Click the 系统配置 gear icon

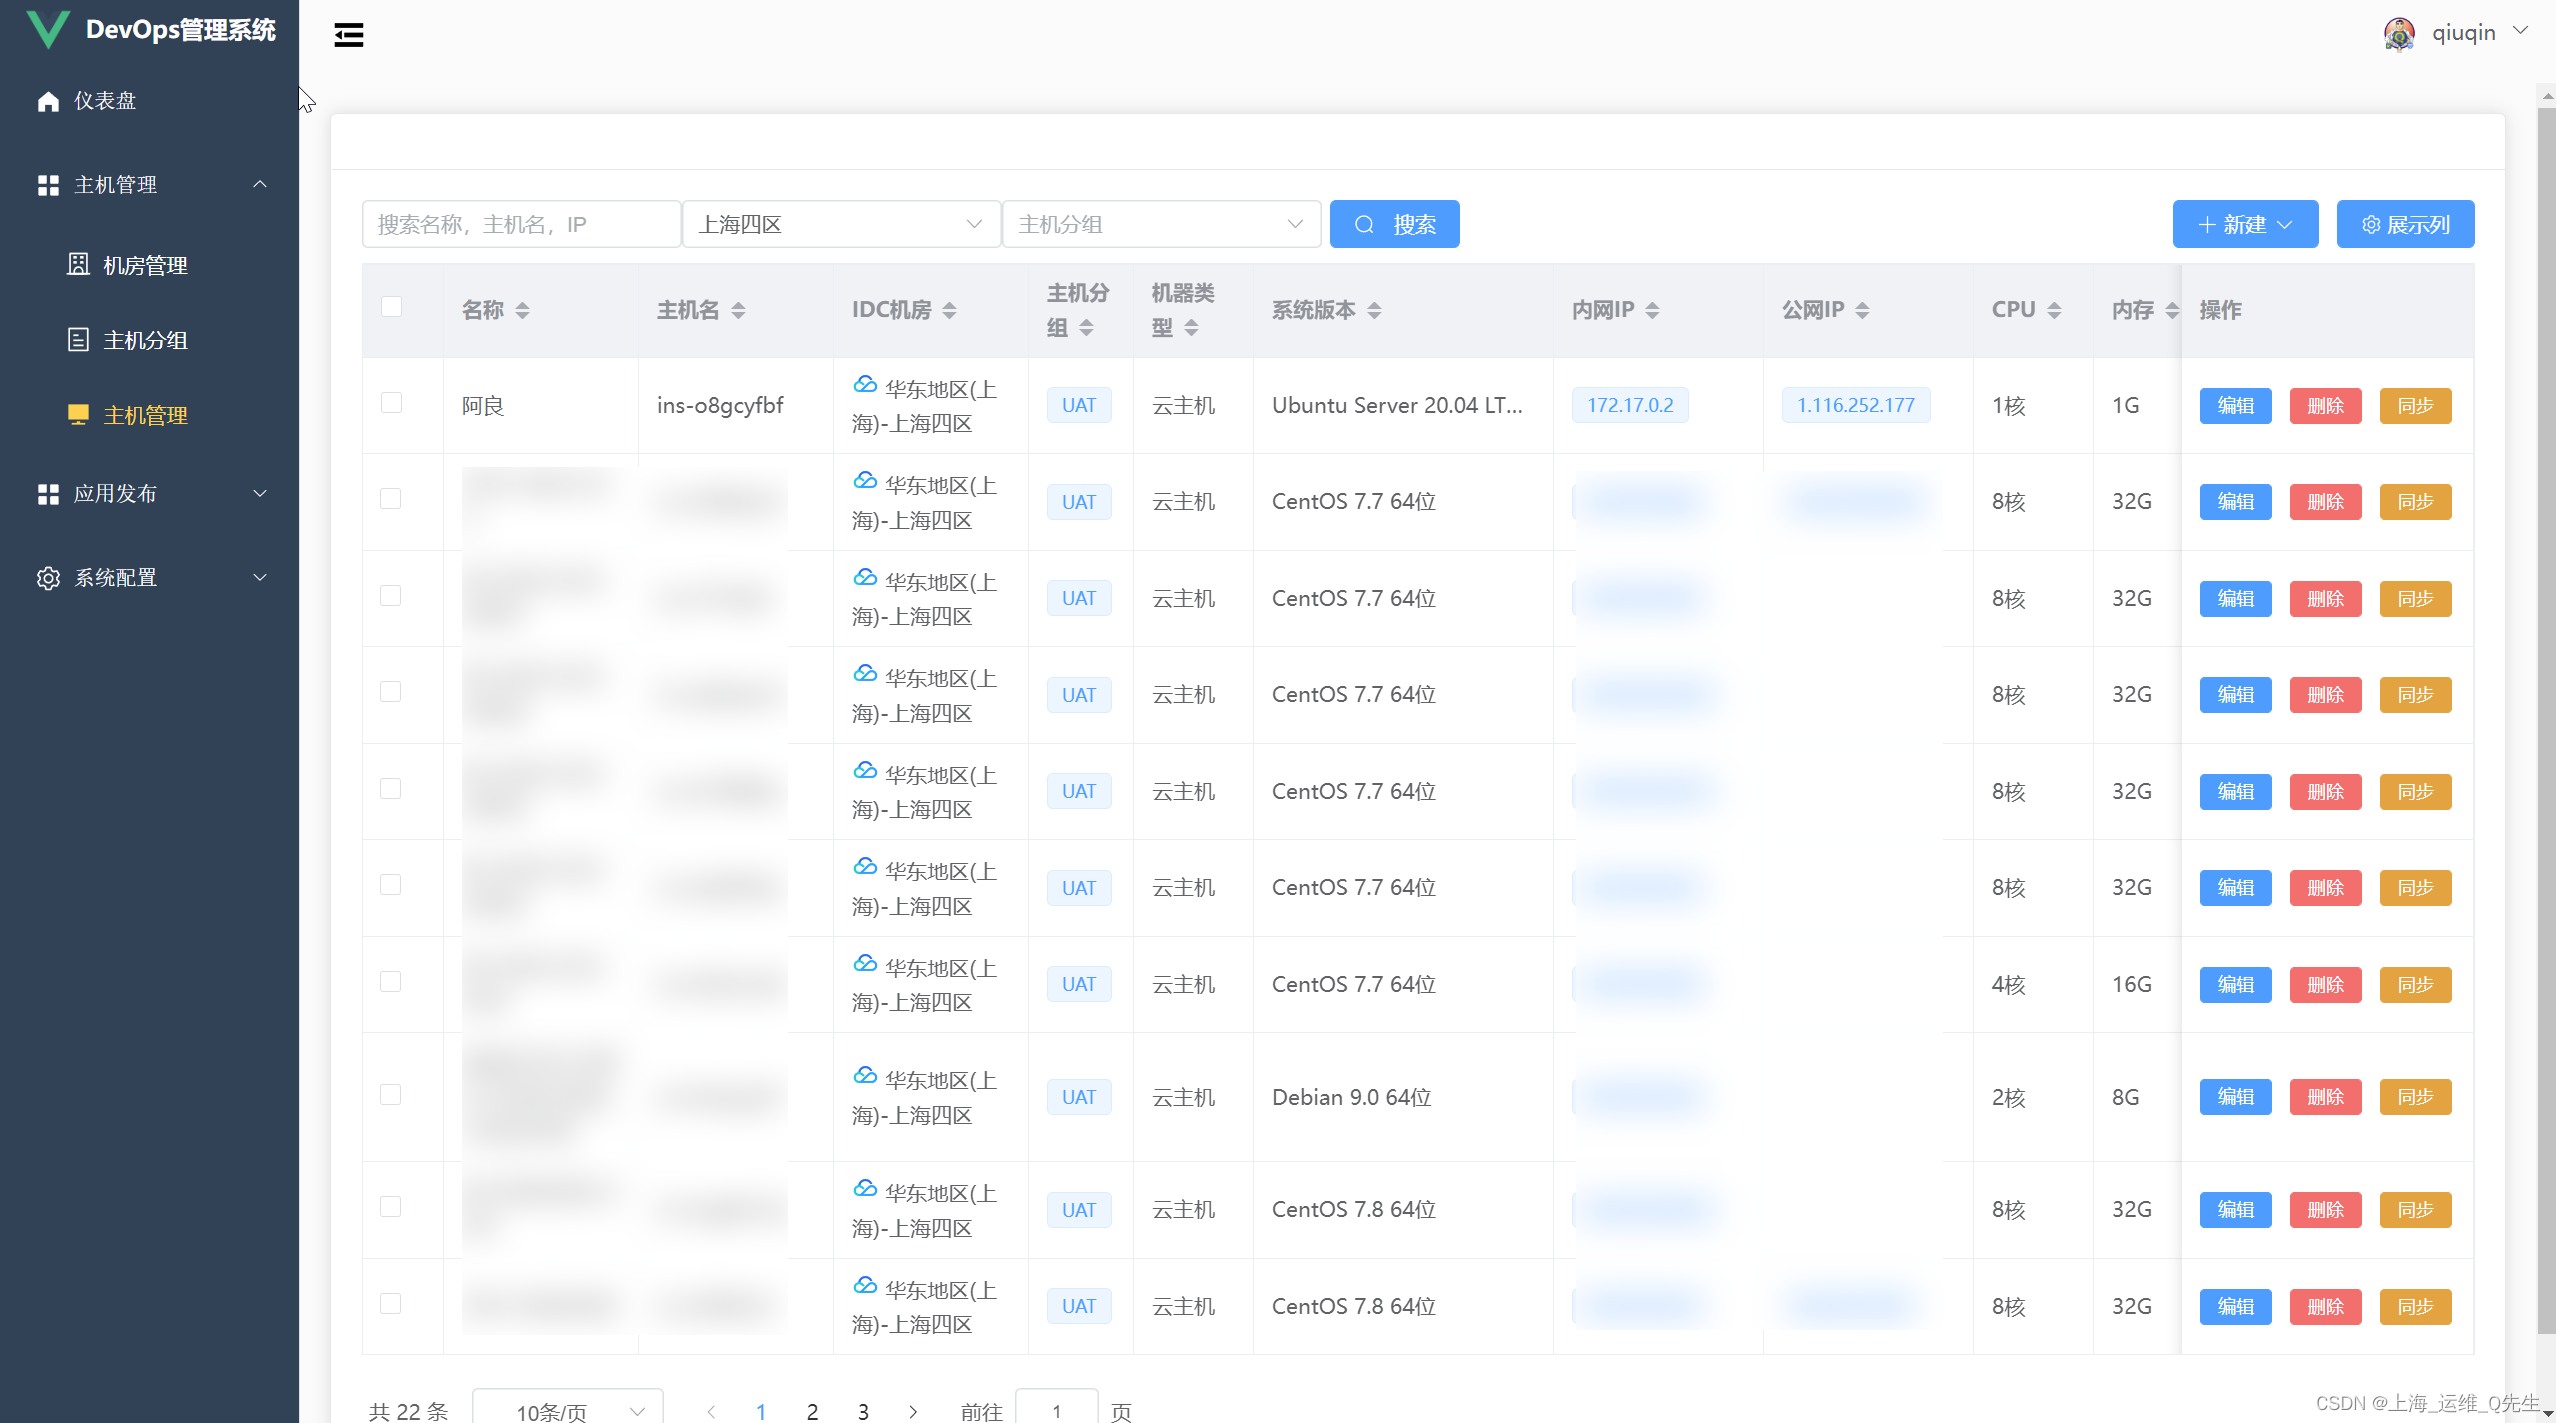(x=48, y=577)
